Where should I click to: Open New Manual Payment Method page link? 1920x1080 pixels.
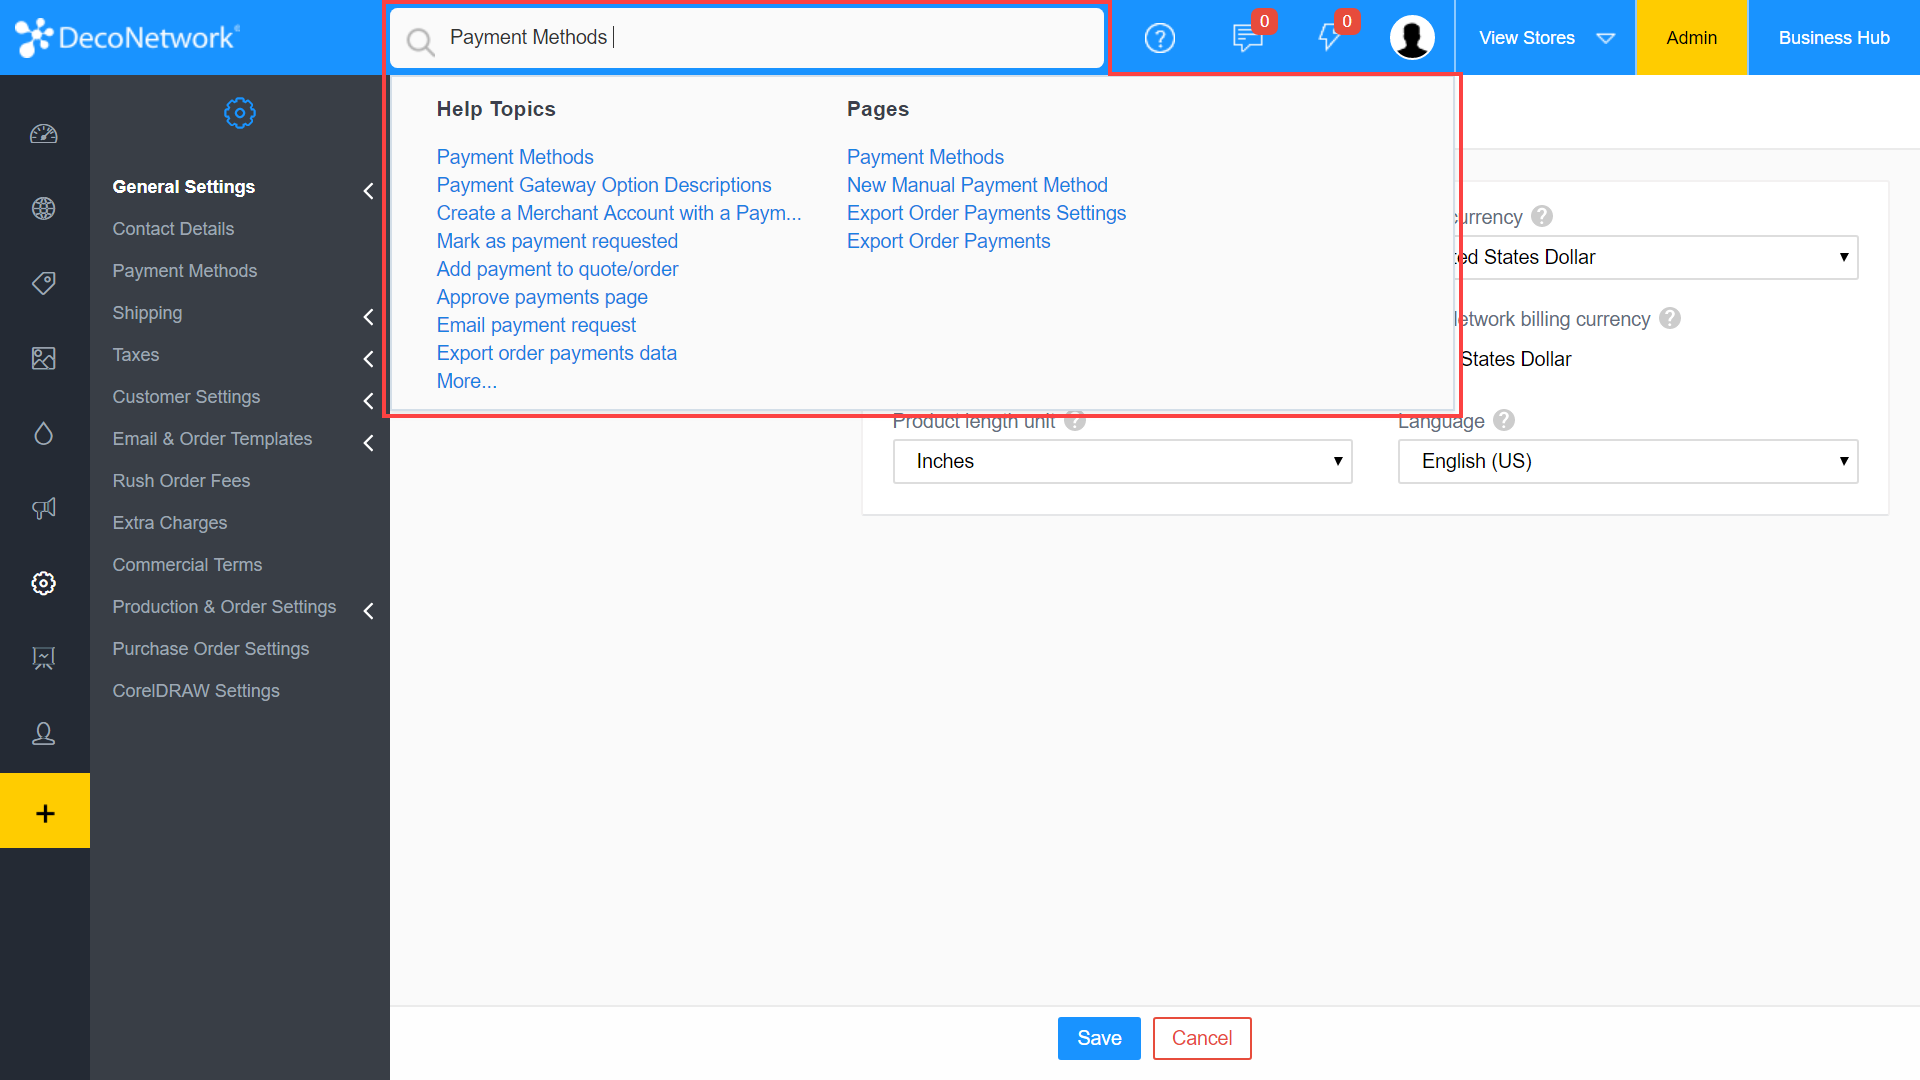point(977,185)
